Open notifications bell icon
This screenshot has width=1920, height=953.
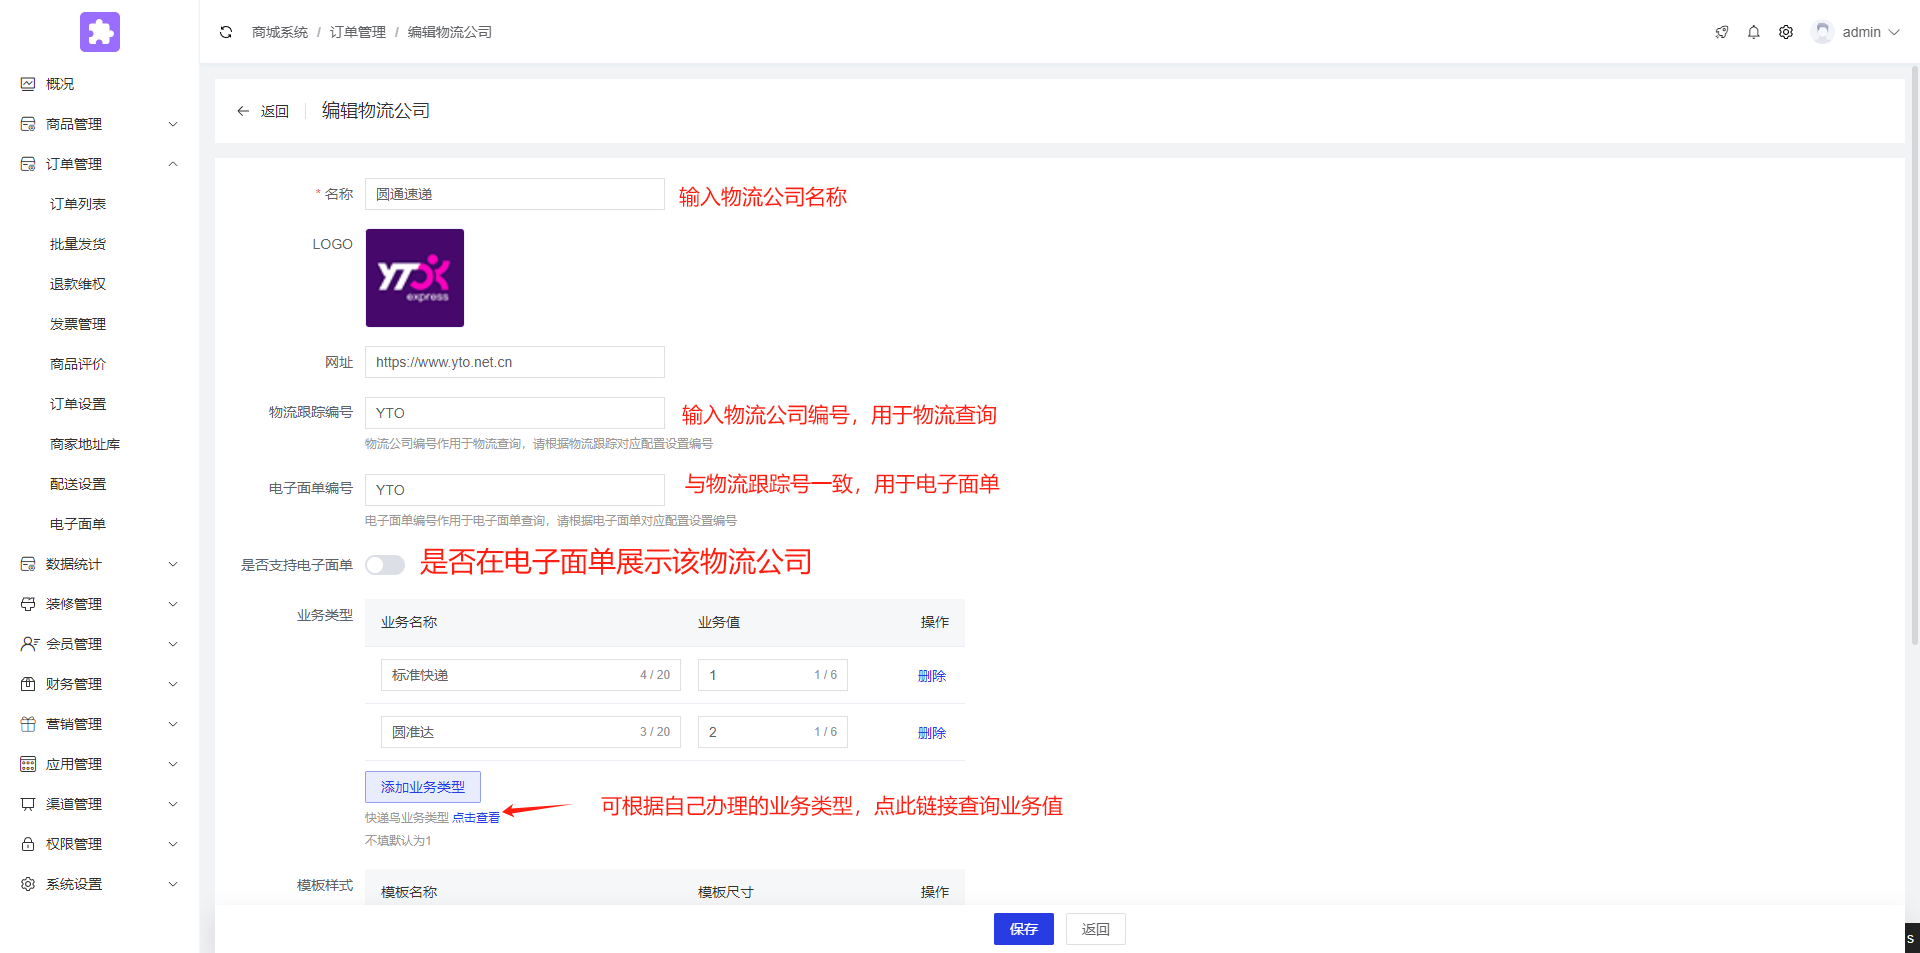1753,32
